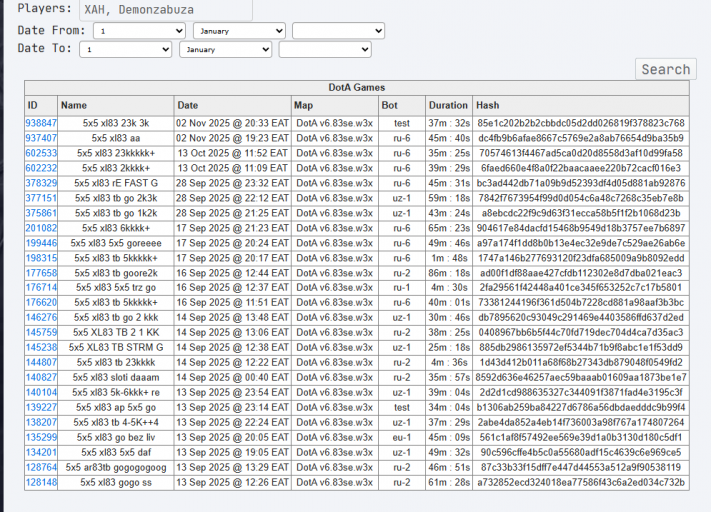The height and width of the screenshot is (512, 711).
Task: Open game ID 176714 link
Action: (x=41, y=288)
